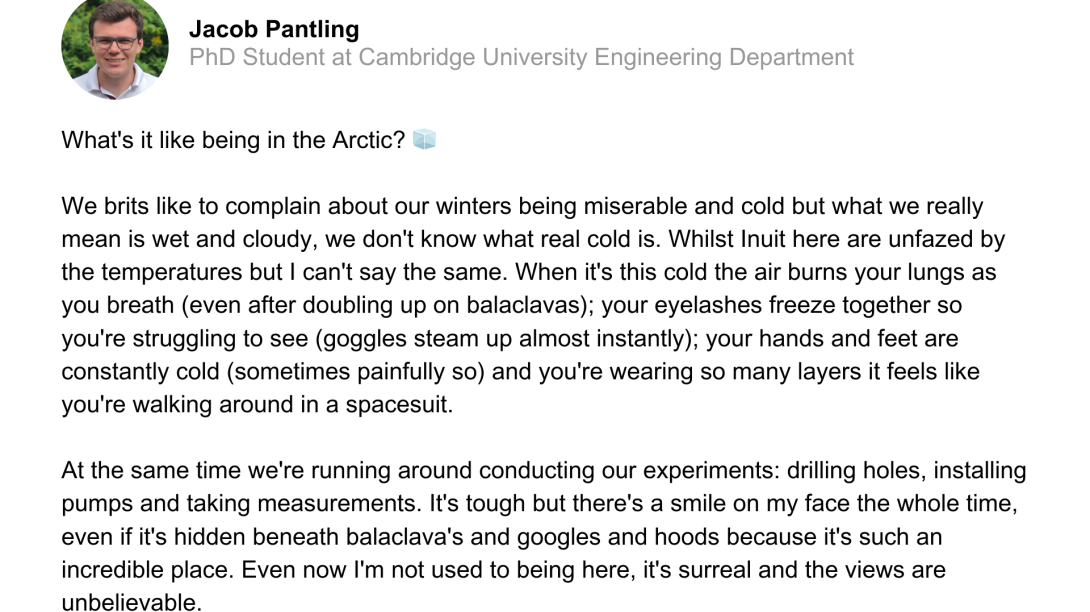Viewport: 1090px width, 612px height.
Task: Click the line starting "incredible place"
Action: pyautogui.click(x=503, y=569)
